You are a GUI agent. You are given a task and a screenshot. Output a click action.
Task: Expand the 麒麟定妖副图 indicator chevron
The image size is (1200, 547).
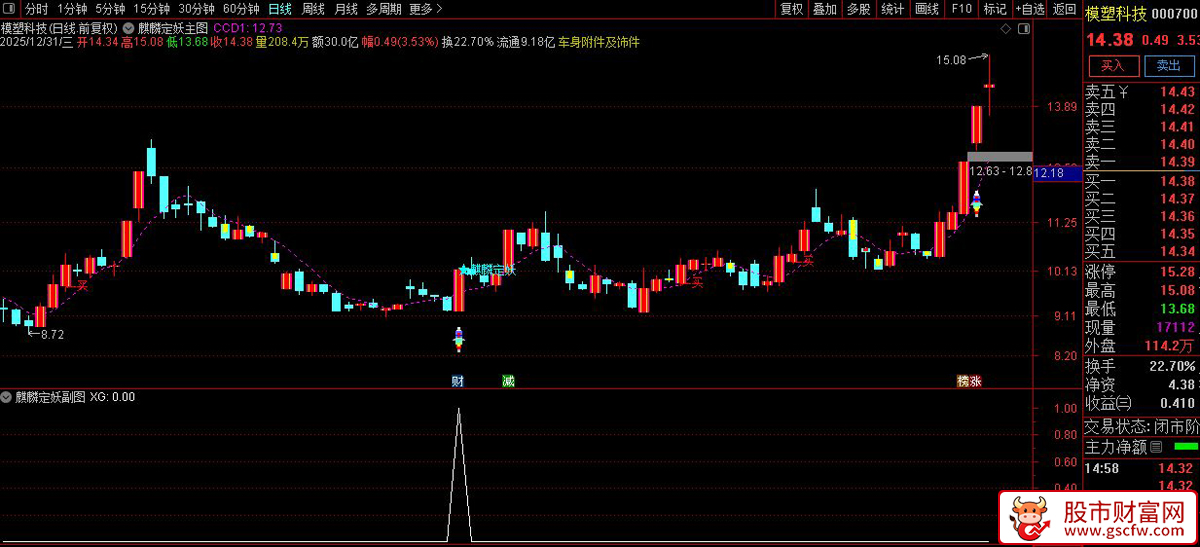7,397
